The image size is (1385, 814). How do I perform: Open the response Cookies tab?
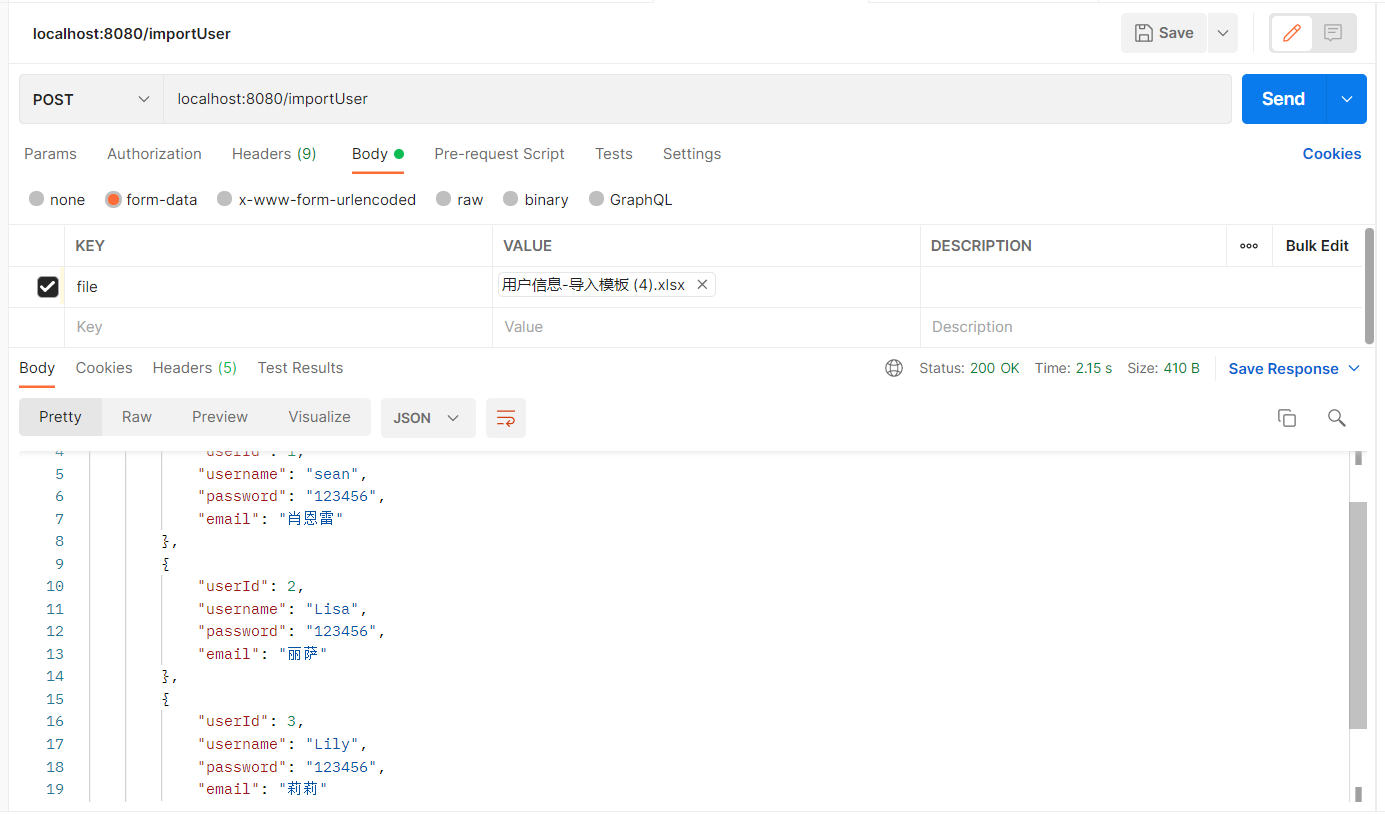click(104, 368)
